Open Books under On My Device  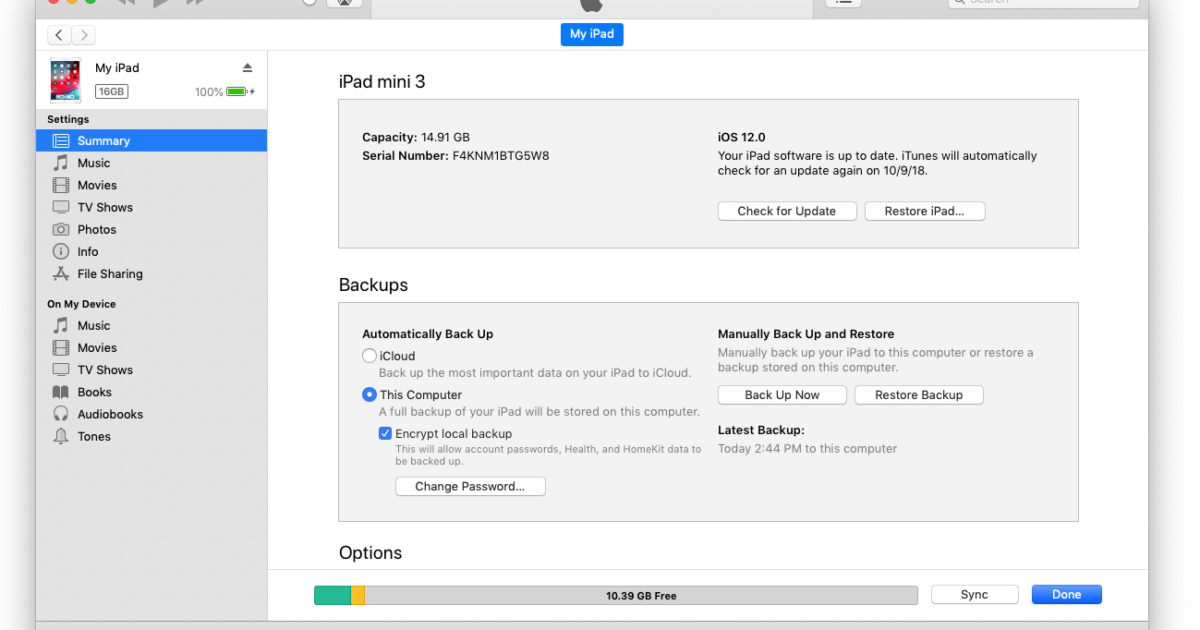click(95, 392)
